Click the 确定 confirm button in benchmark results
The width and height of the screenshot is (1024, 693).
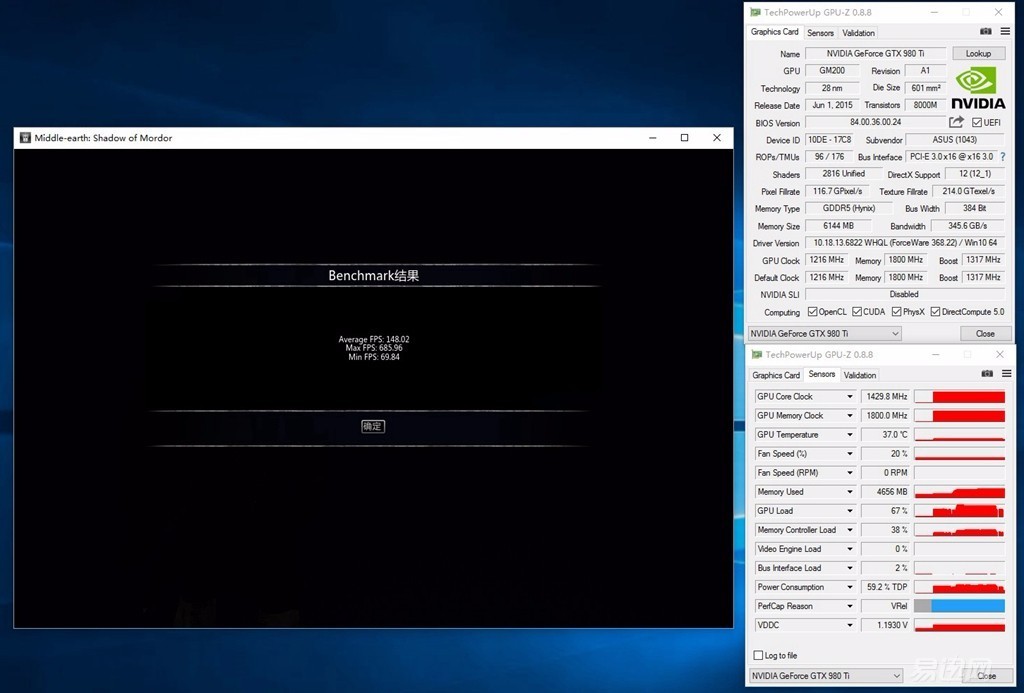[373, 426]
